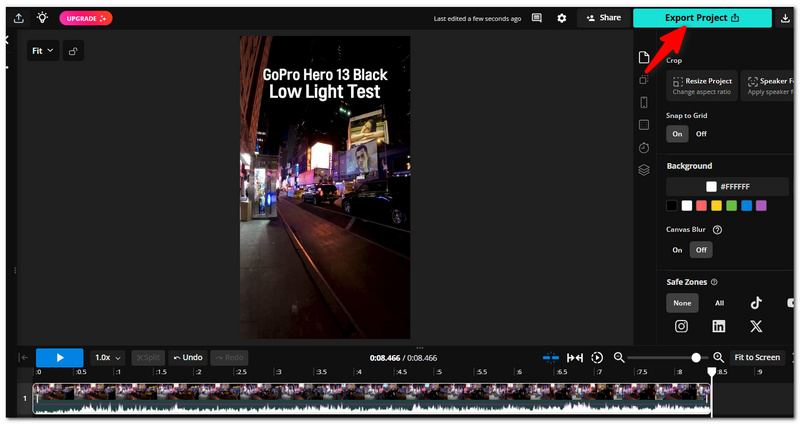800x424 pixels.
Task: Select the LinkedIn safe zone icon
Action: coord(719,326)
